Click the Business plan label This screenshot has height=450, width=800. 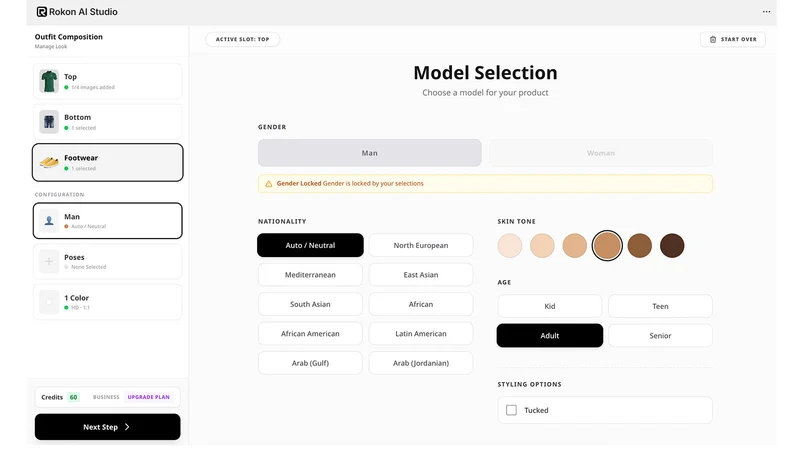pyautogui.click(x=106, y=397)
